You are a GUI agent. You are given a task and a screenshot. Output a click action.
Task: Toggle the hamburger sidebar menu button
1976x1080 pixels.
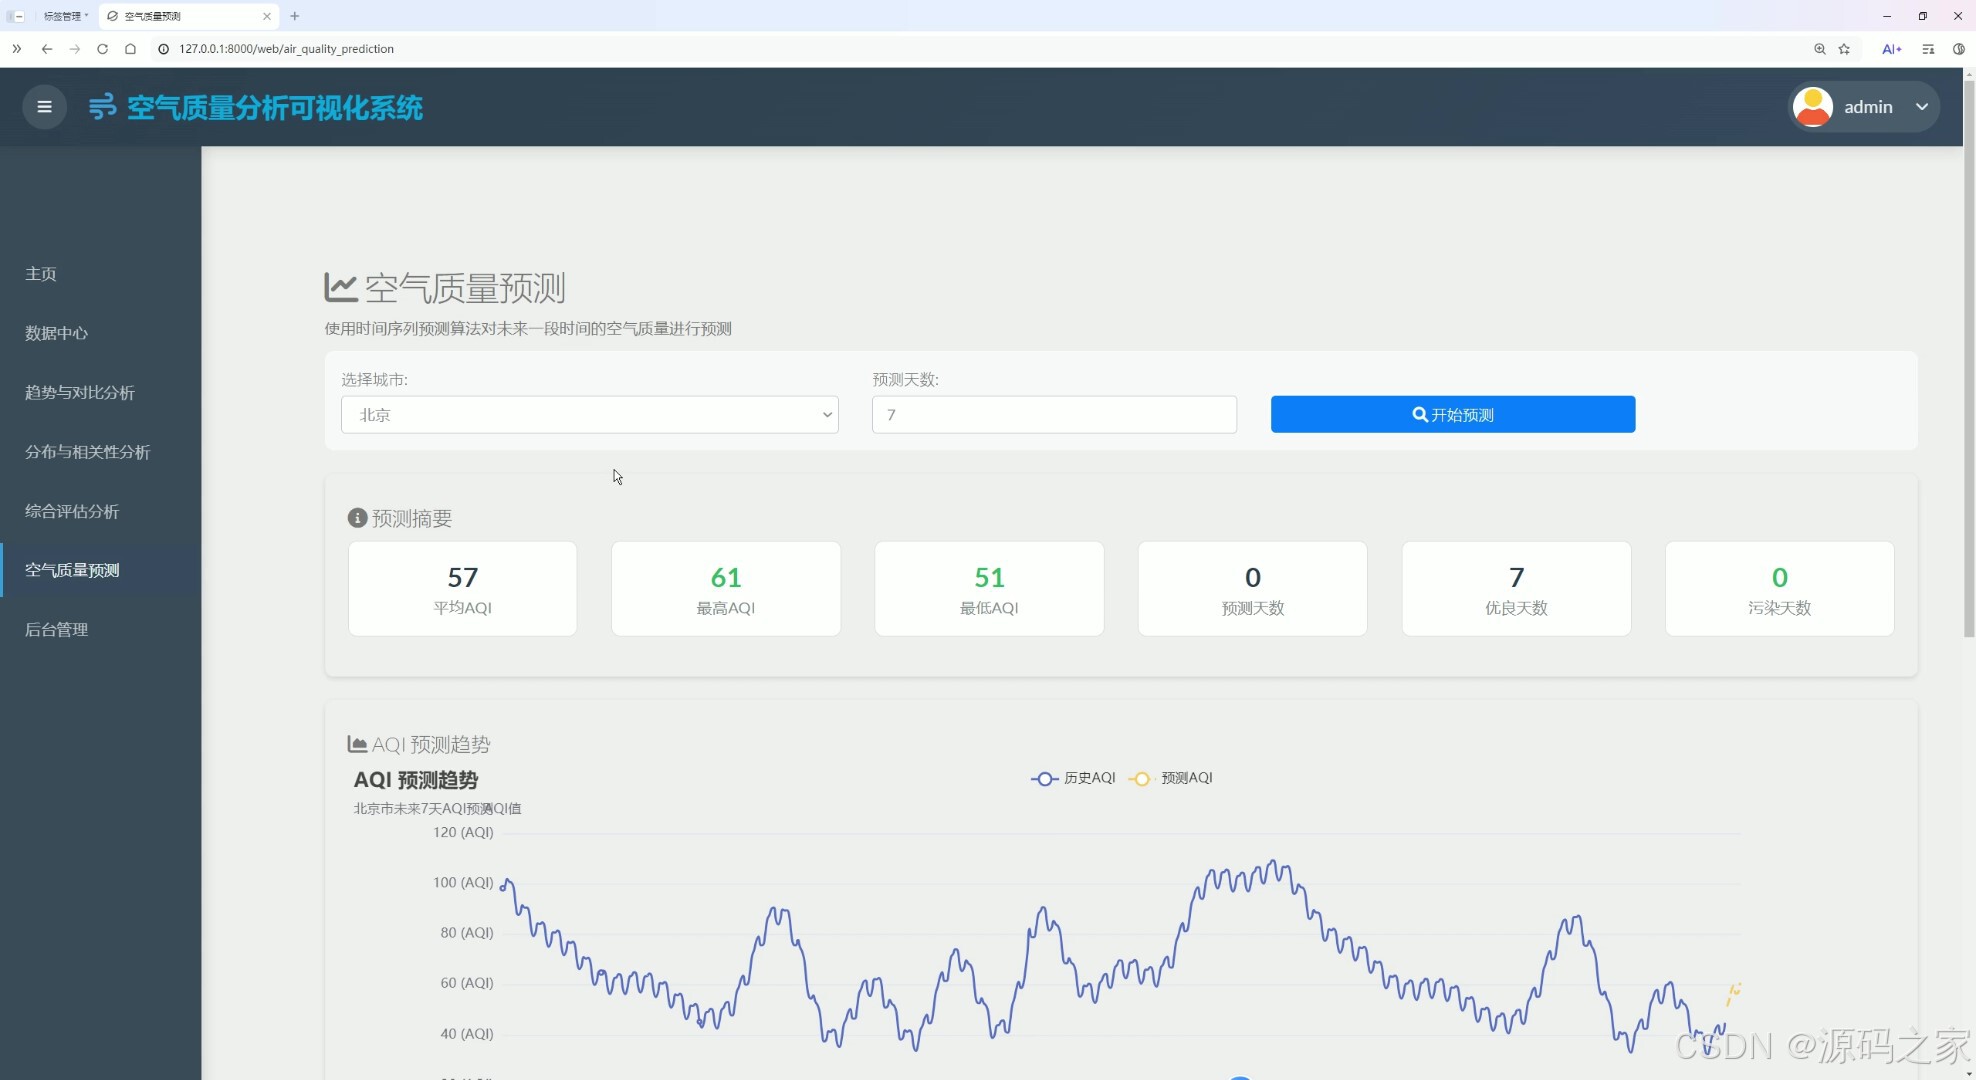44,107
